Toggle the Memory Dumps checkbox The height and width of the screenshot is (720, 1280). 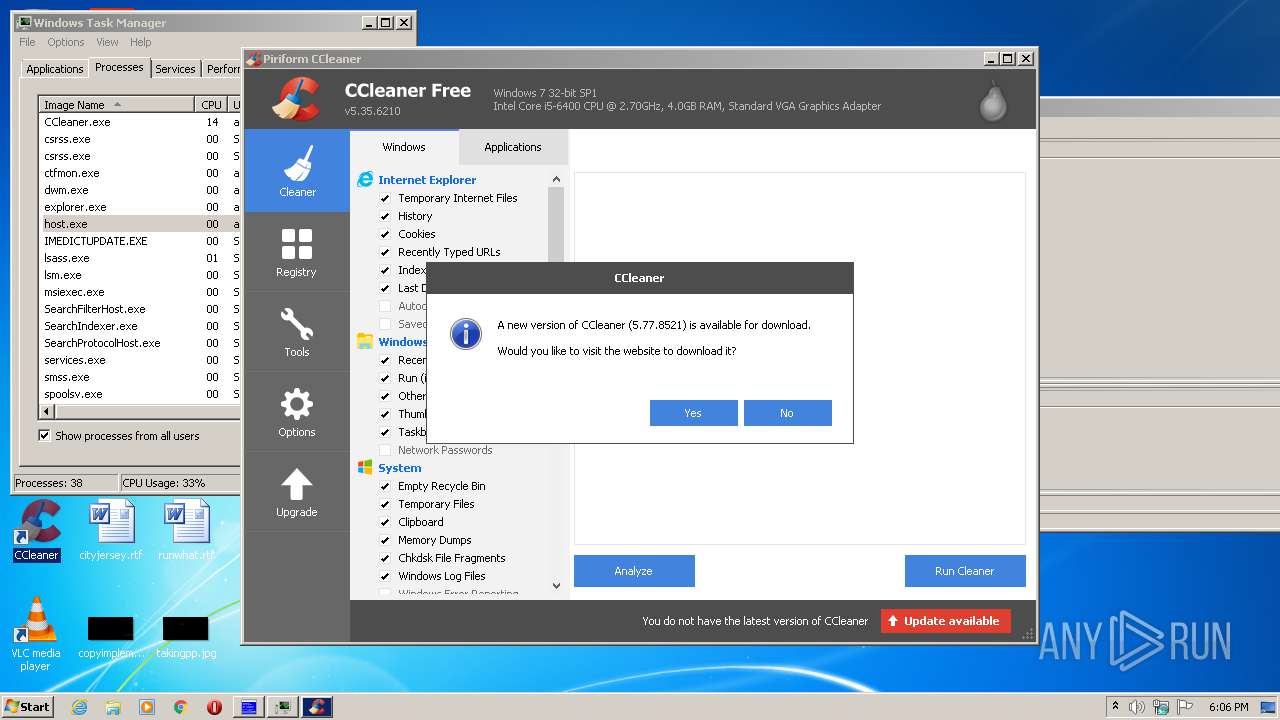pos(385,540)
